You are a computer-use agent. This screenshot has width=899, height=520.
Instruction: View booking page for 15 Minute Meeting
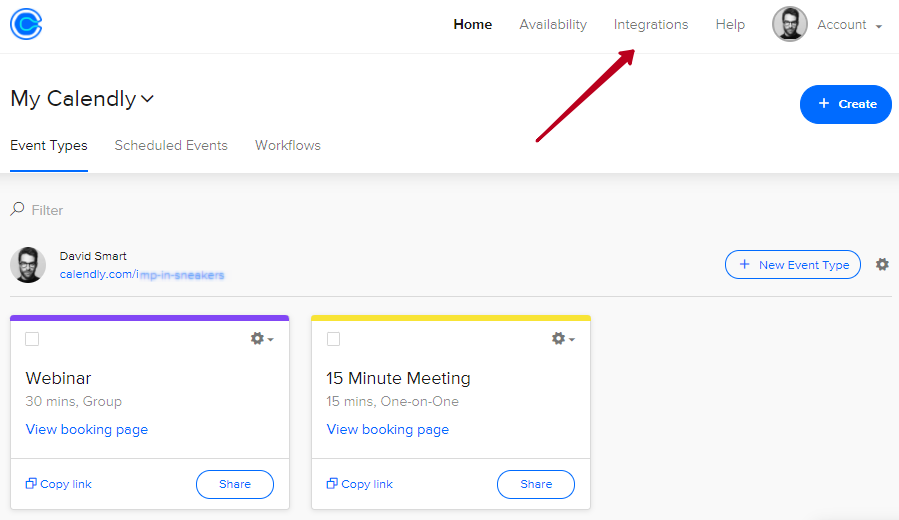pos(388,429)
